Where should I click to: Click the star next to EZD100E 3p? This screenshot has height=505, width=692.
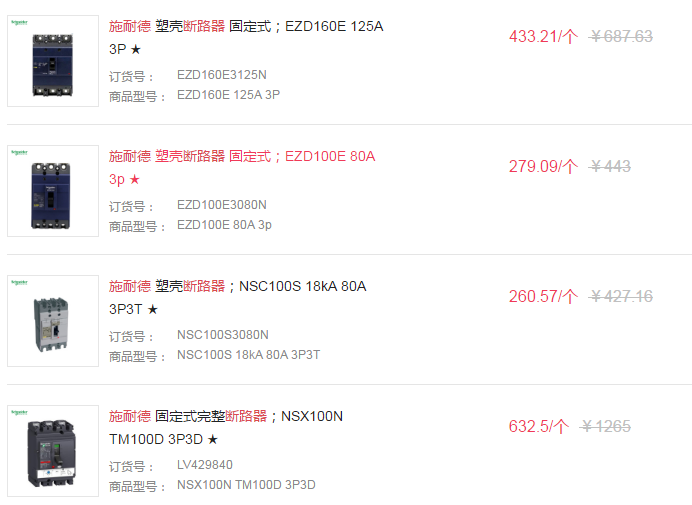[x=135, y=180]
